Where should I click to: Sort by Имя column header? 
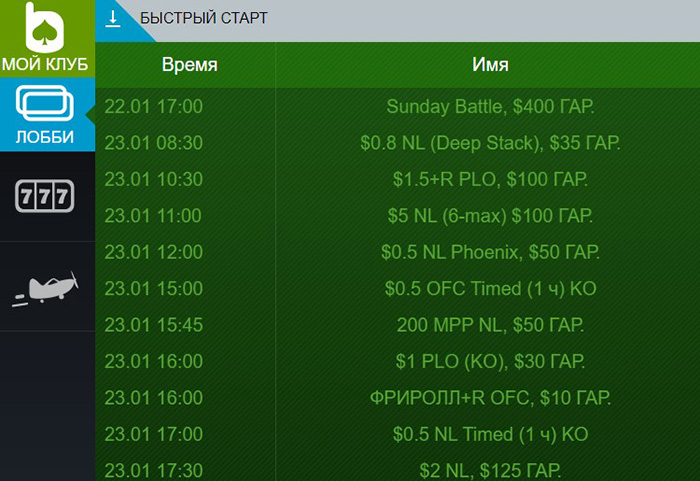[x=490, y=65]
